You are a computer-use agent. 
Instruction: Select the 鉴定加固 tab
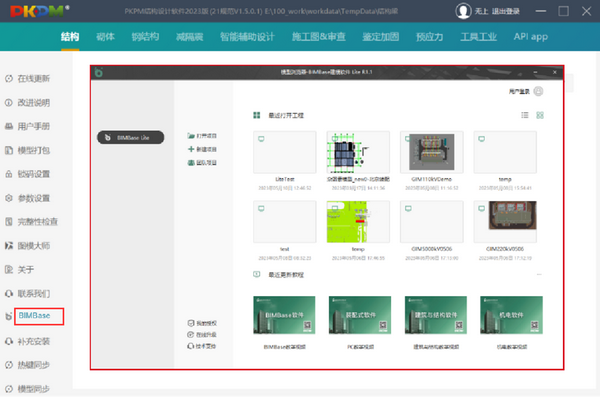[381, 37]
